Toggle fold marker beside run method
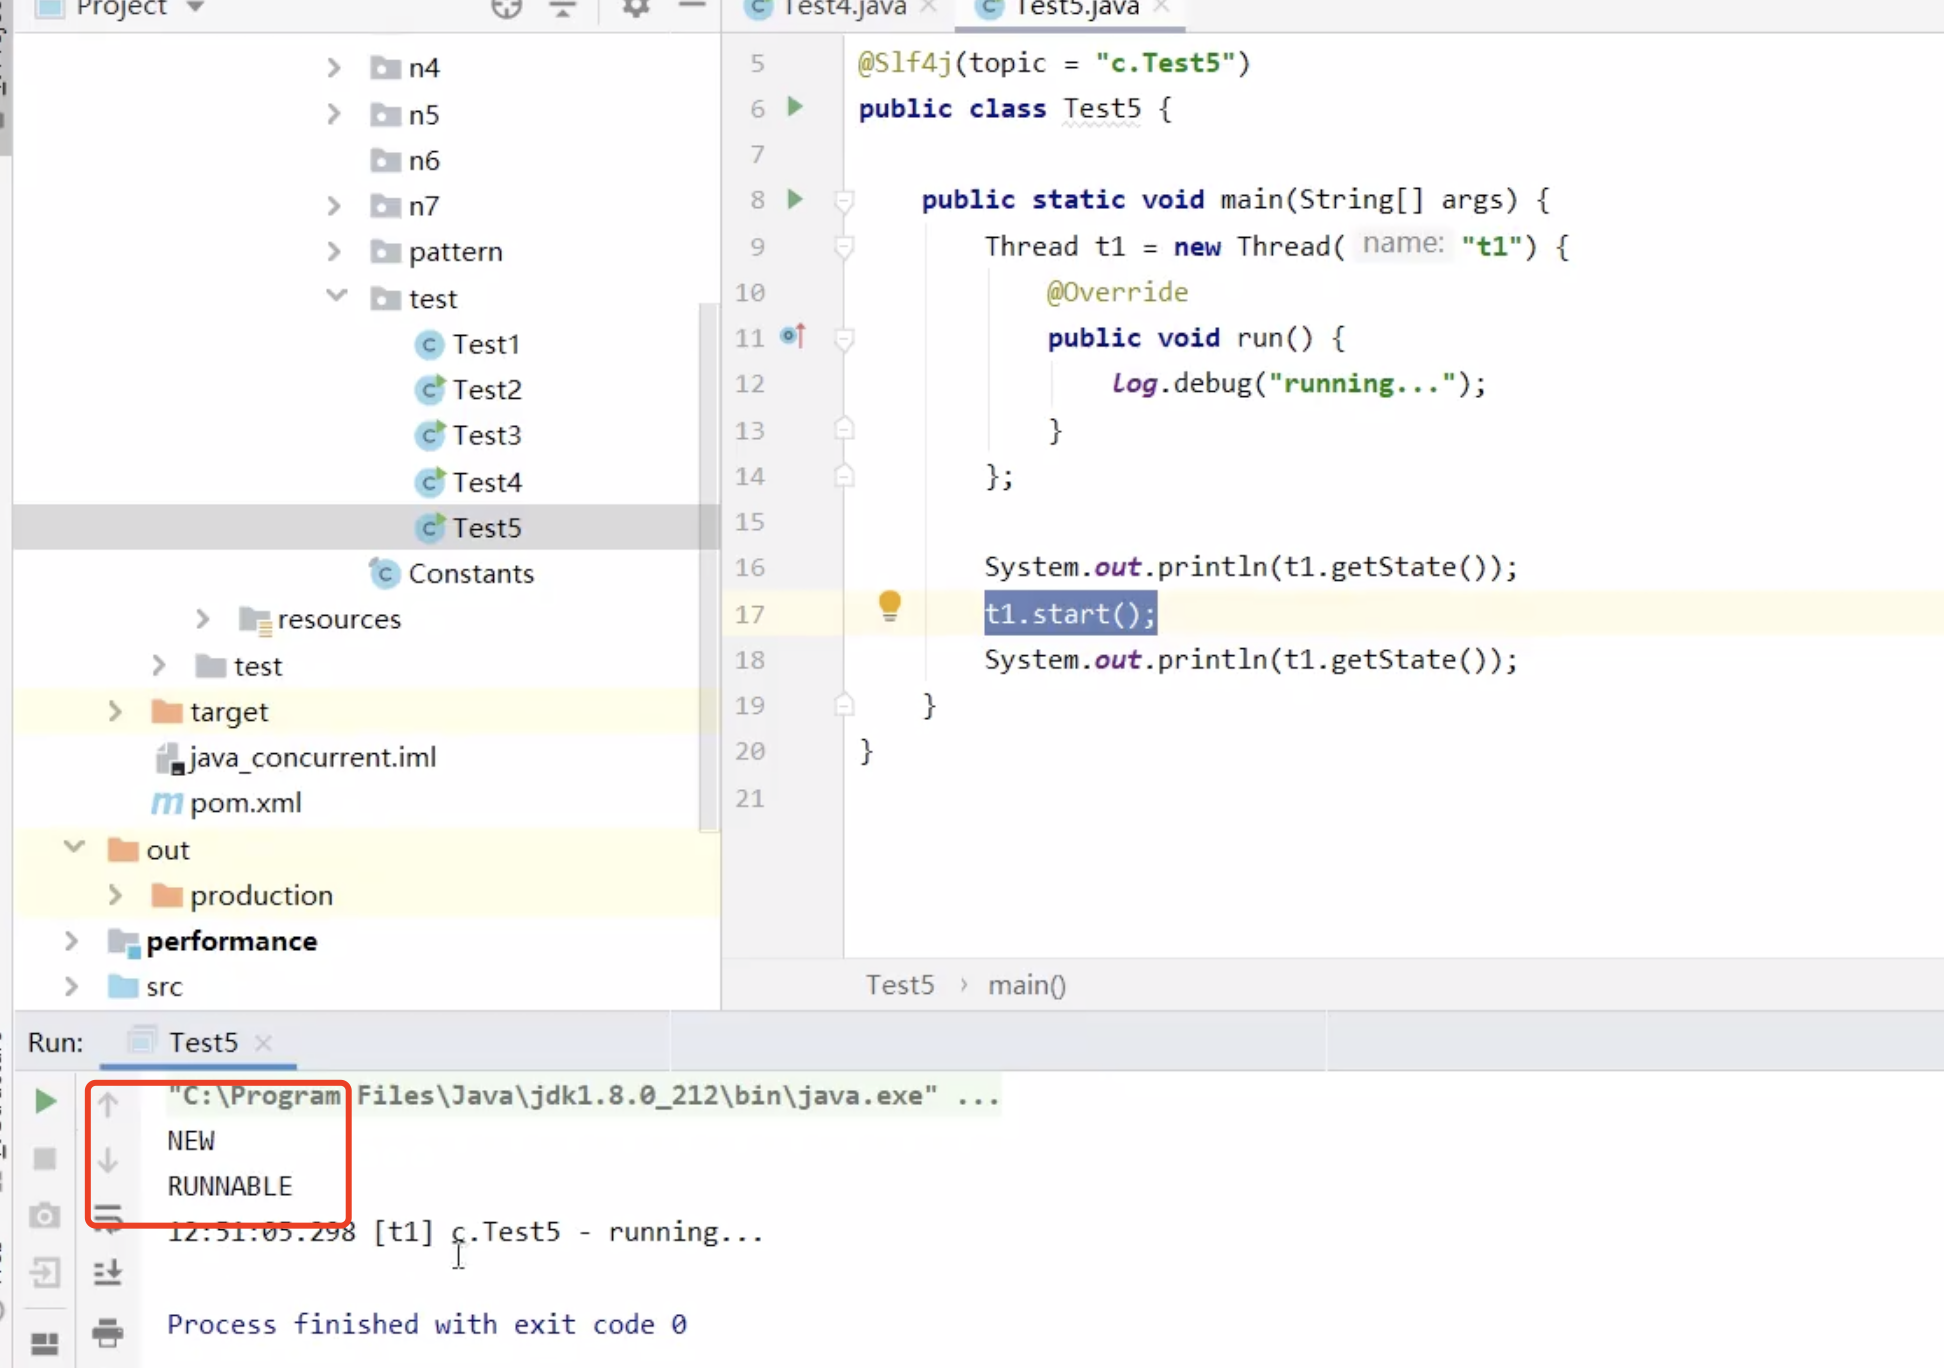This screenshot has height=1368, width=1944. [844, 339]
